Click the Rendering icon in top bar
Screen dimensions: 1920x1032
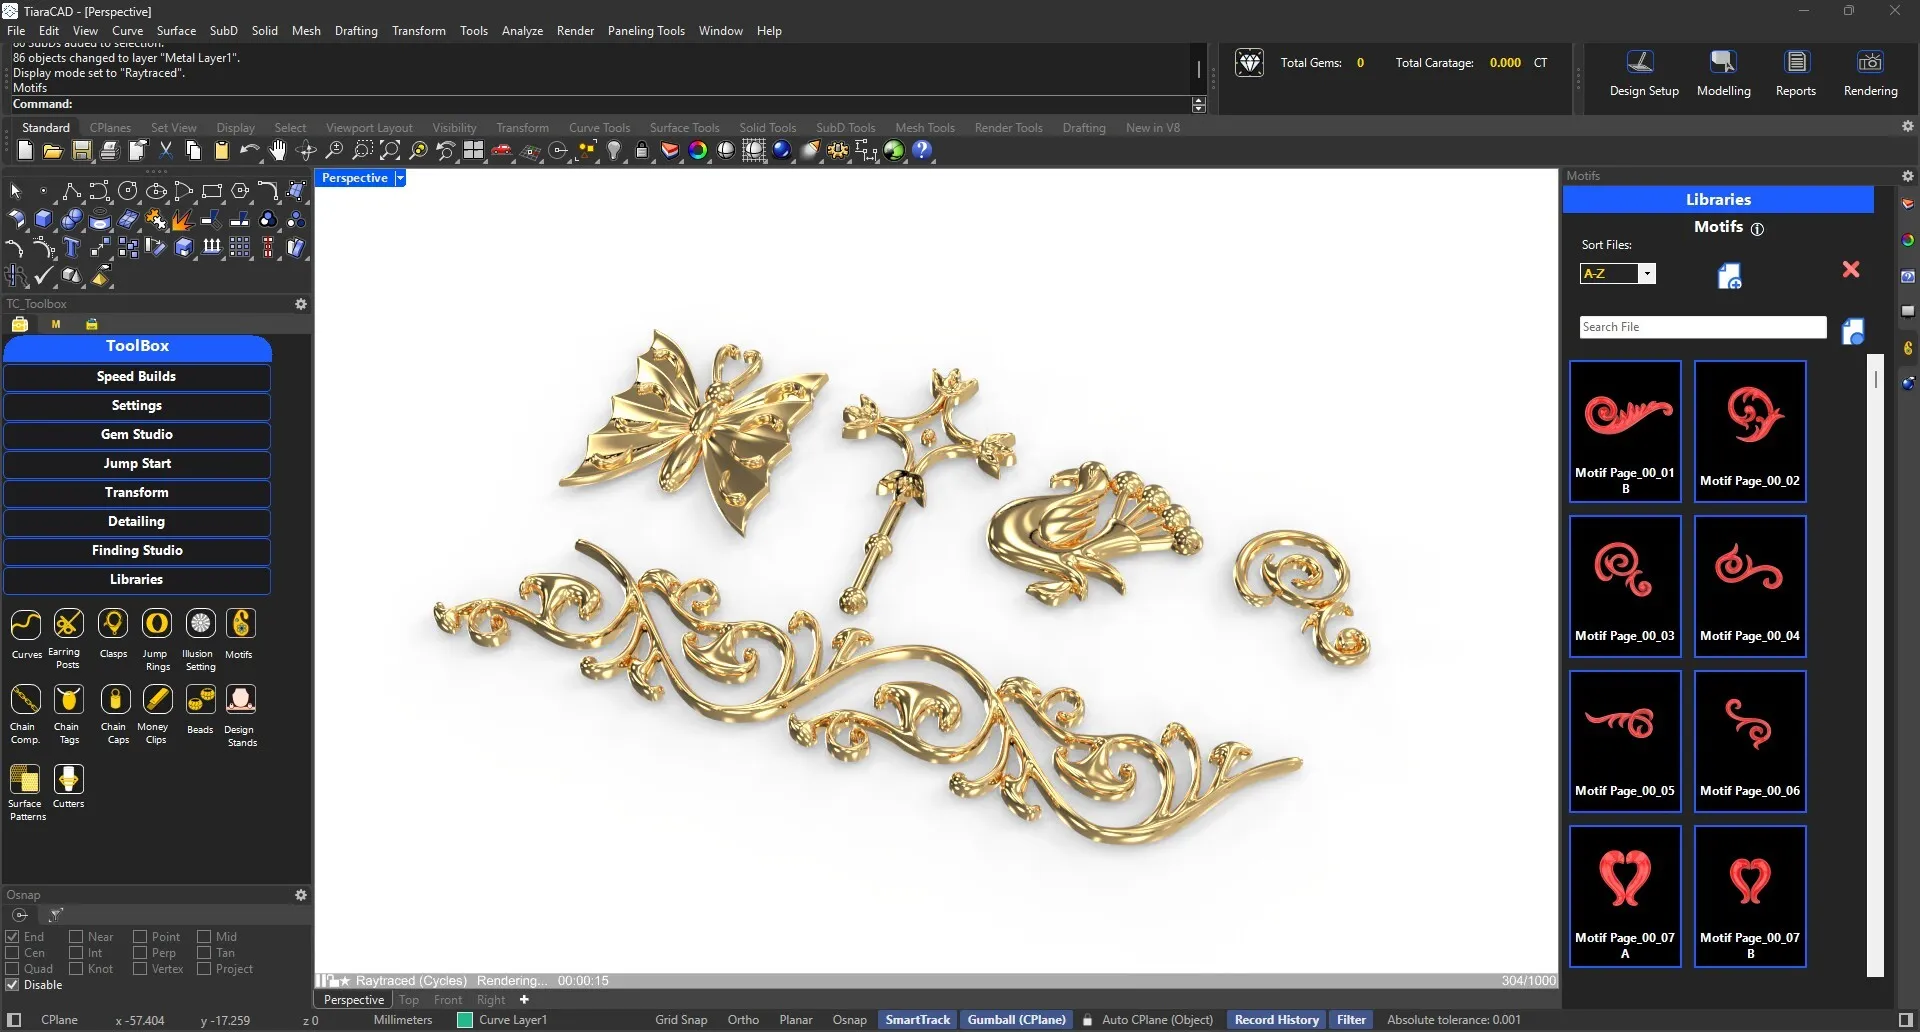click(x=1869, y=63)
